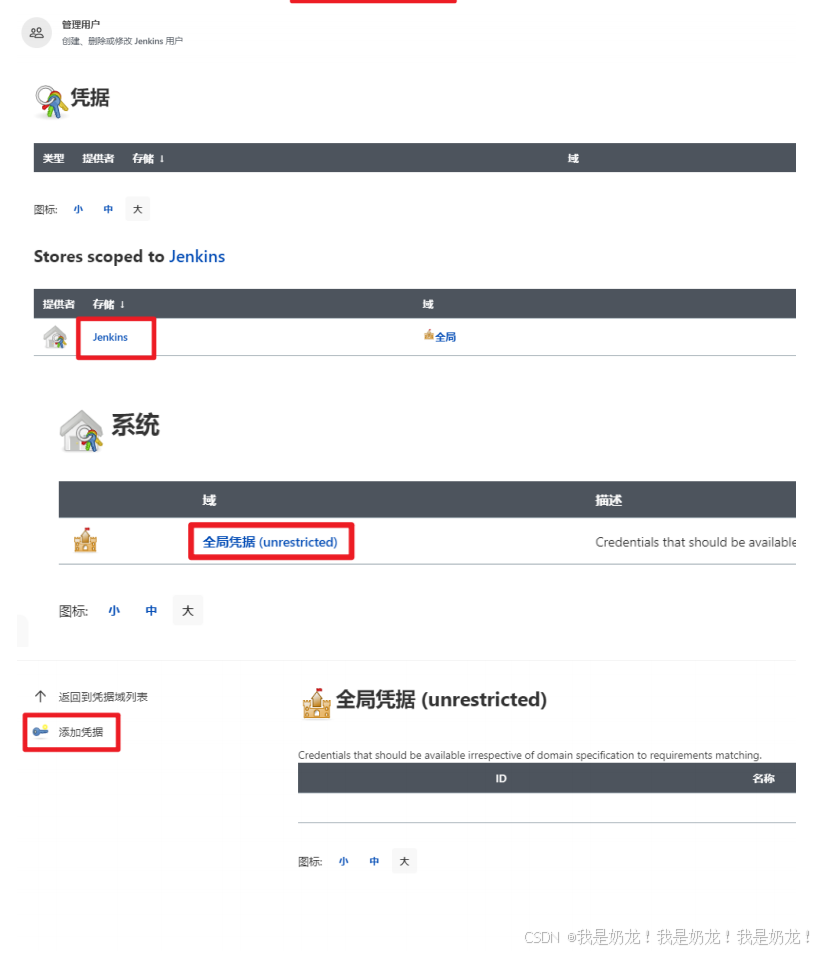This screenshot has width=828, height=953.
Task: Click the credentials keys icon beside 凭据
Action: tap(50, 101)
